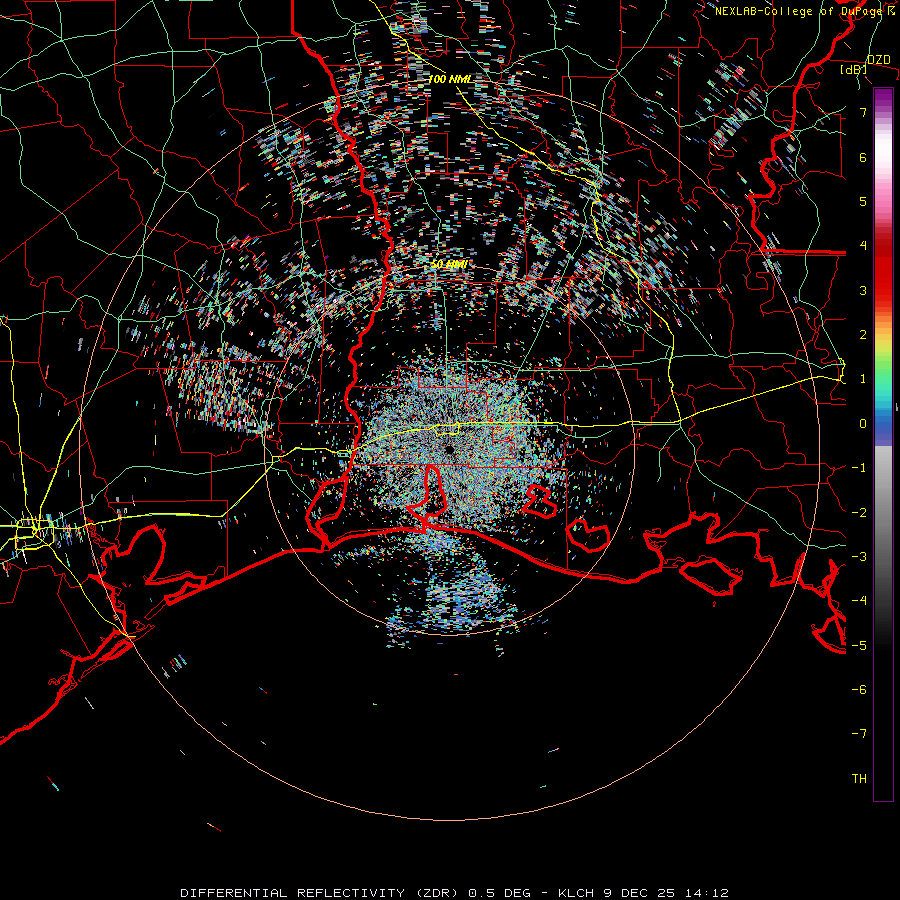Select the 4 dB scale label
The image size is (900, 900).
point(863,246)
